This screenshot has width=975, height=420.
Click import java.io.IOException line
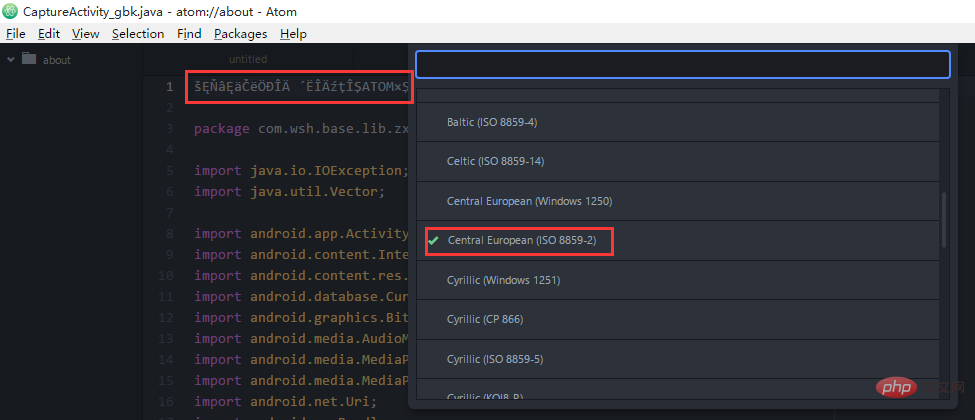coord(302,170)
